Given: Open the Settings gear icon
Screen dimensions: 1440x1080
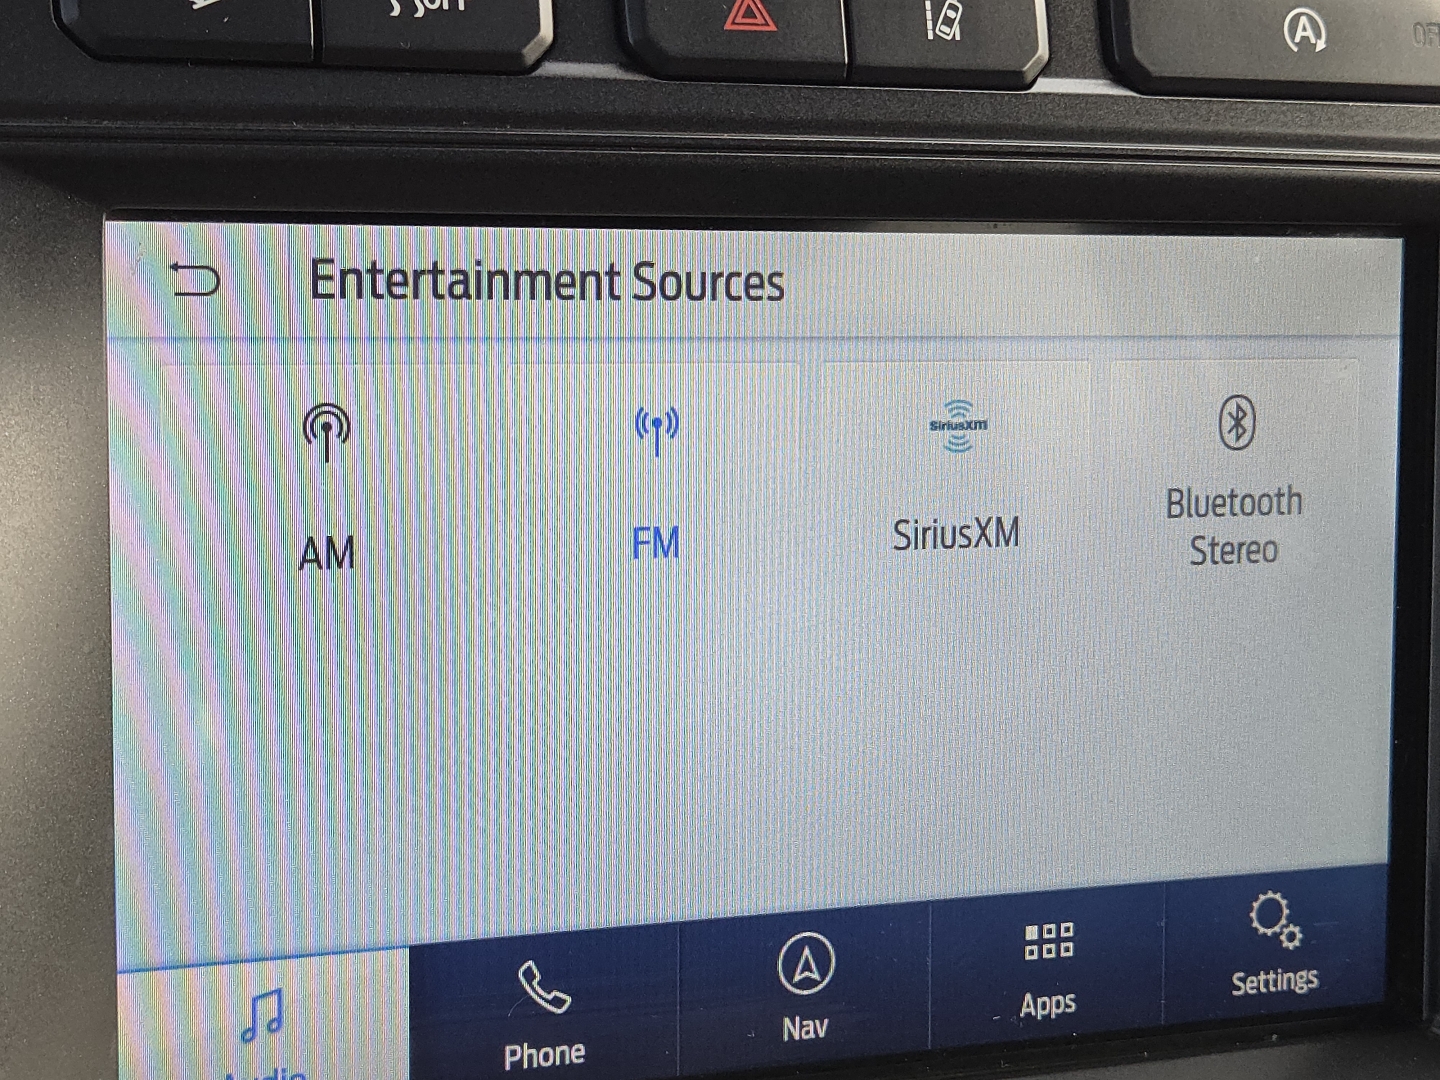Looking at the screenshot, I should coord(1274,918).
